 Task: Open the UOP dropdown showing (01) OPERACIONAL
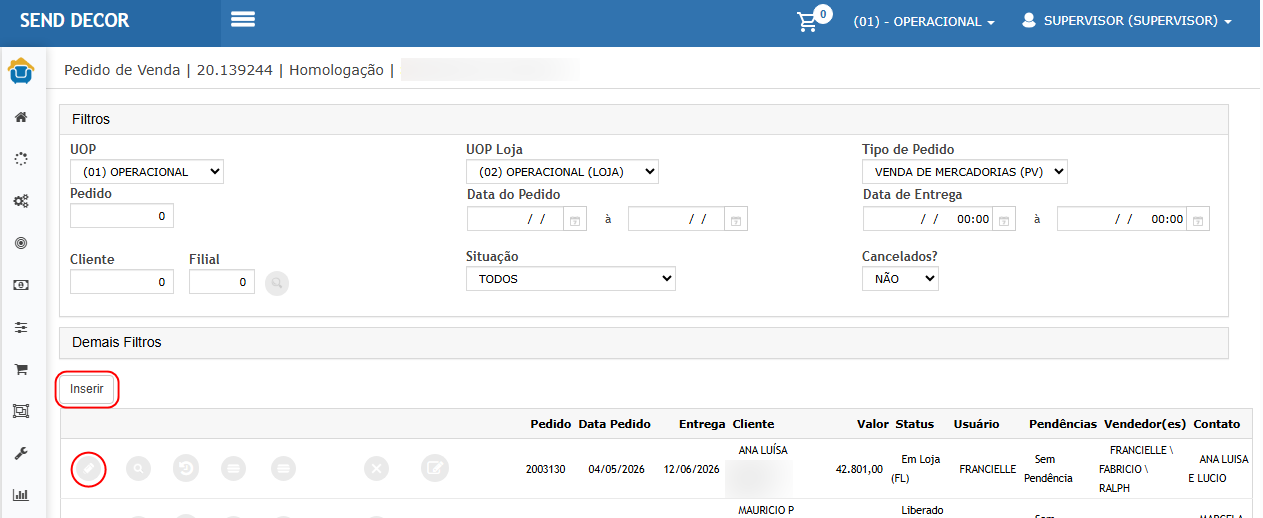click(147, 172)
